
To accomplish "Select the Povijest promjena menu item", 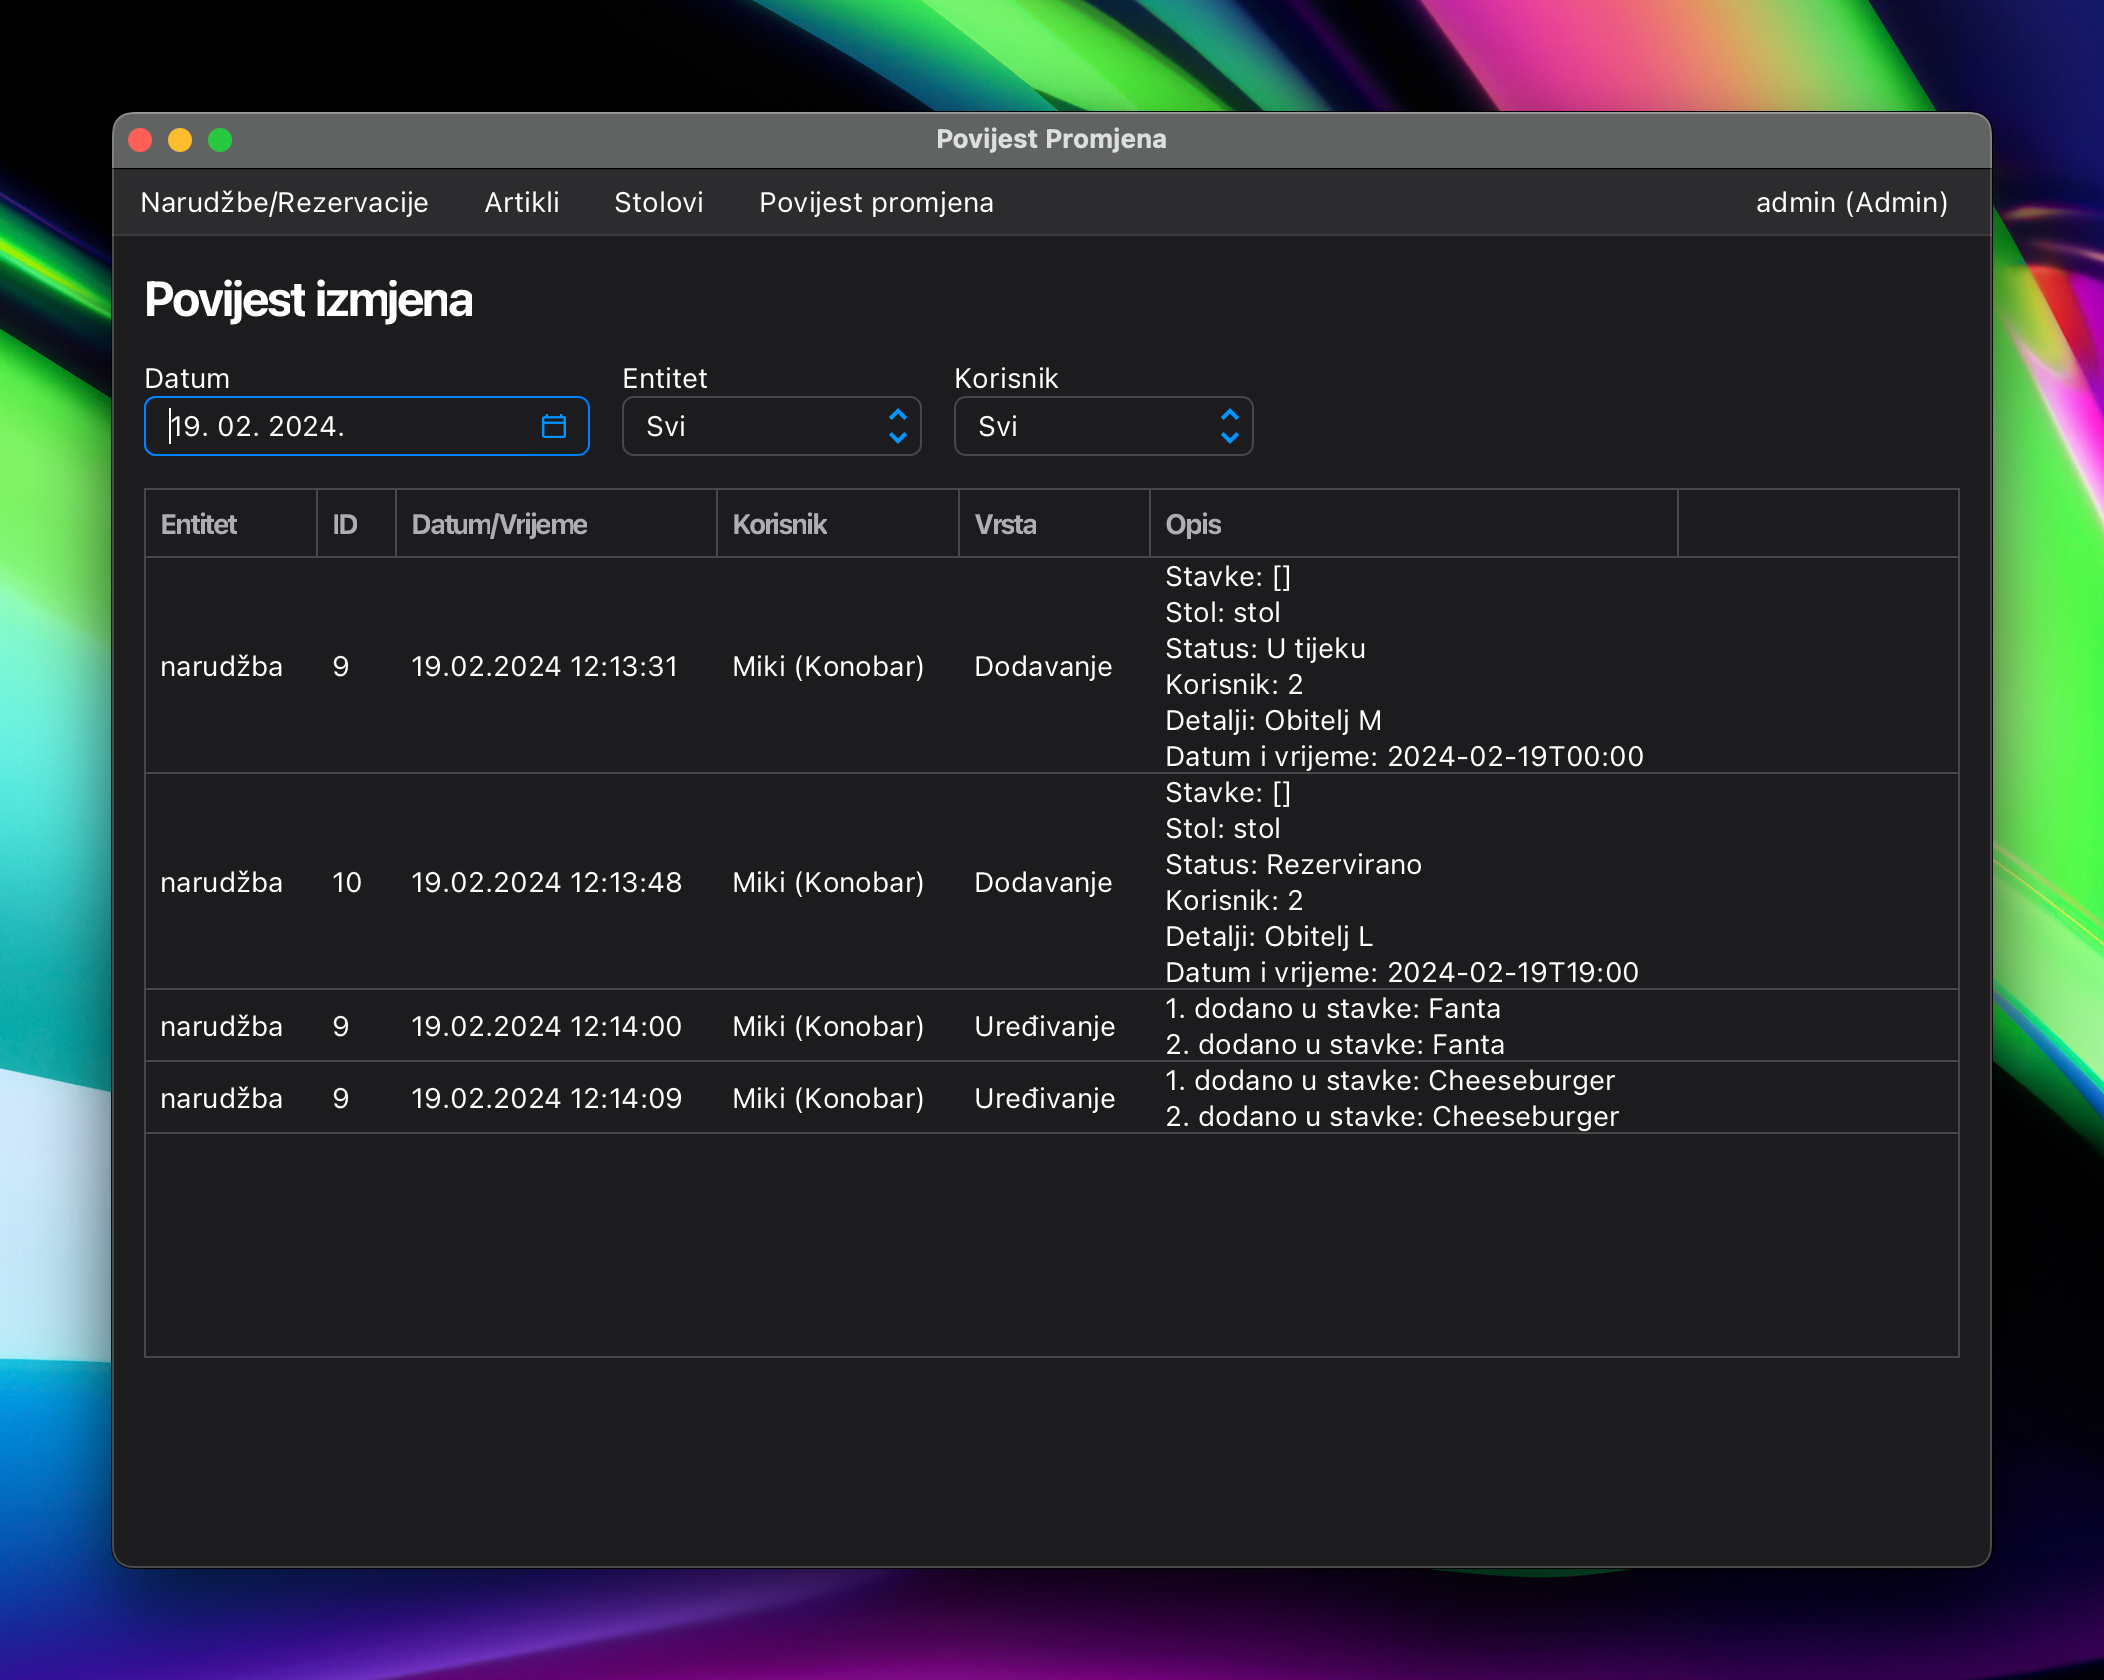I will click(x=876, y=203).
